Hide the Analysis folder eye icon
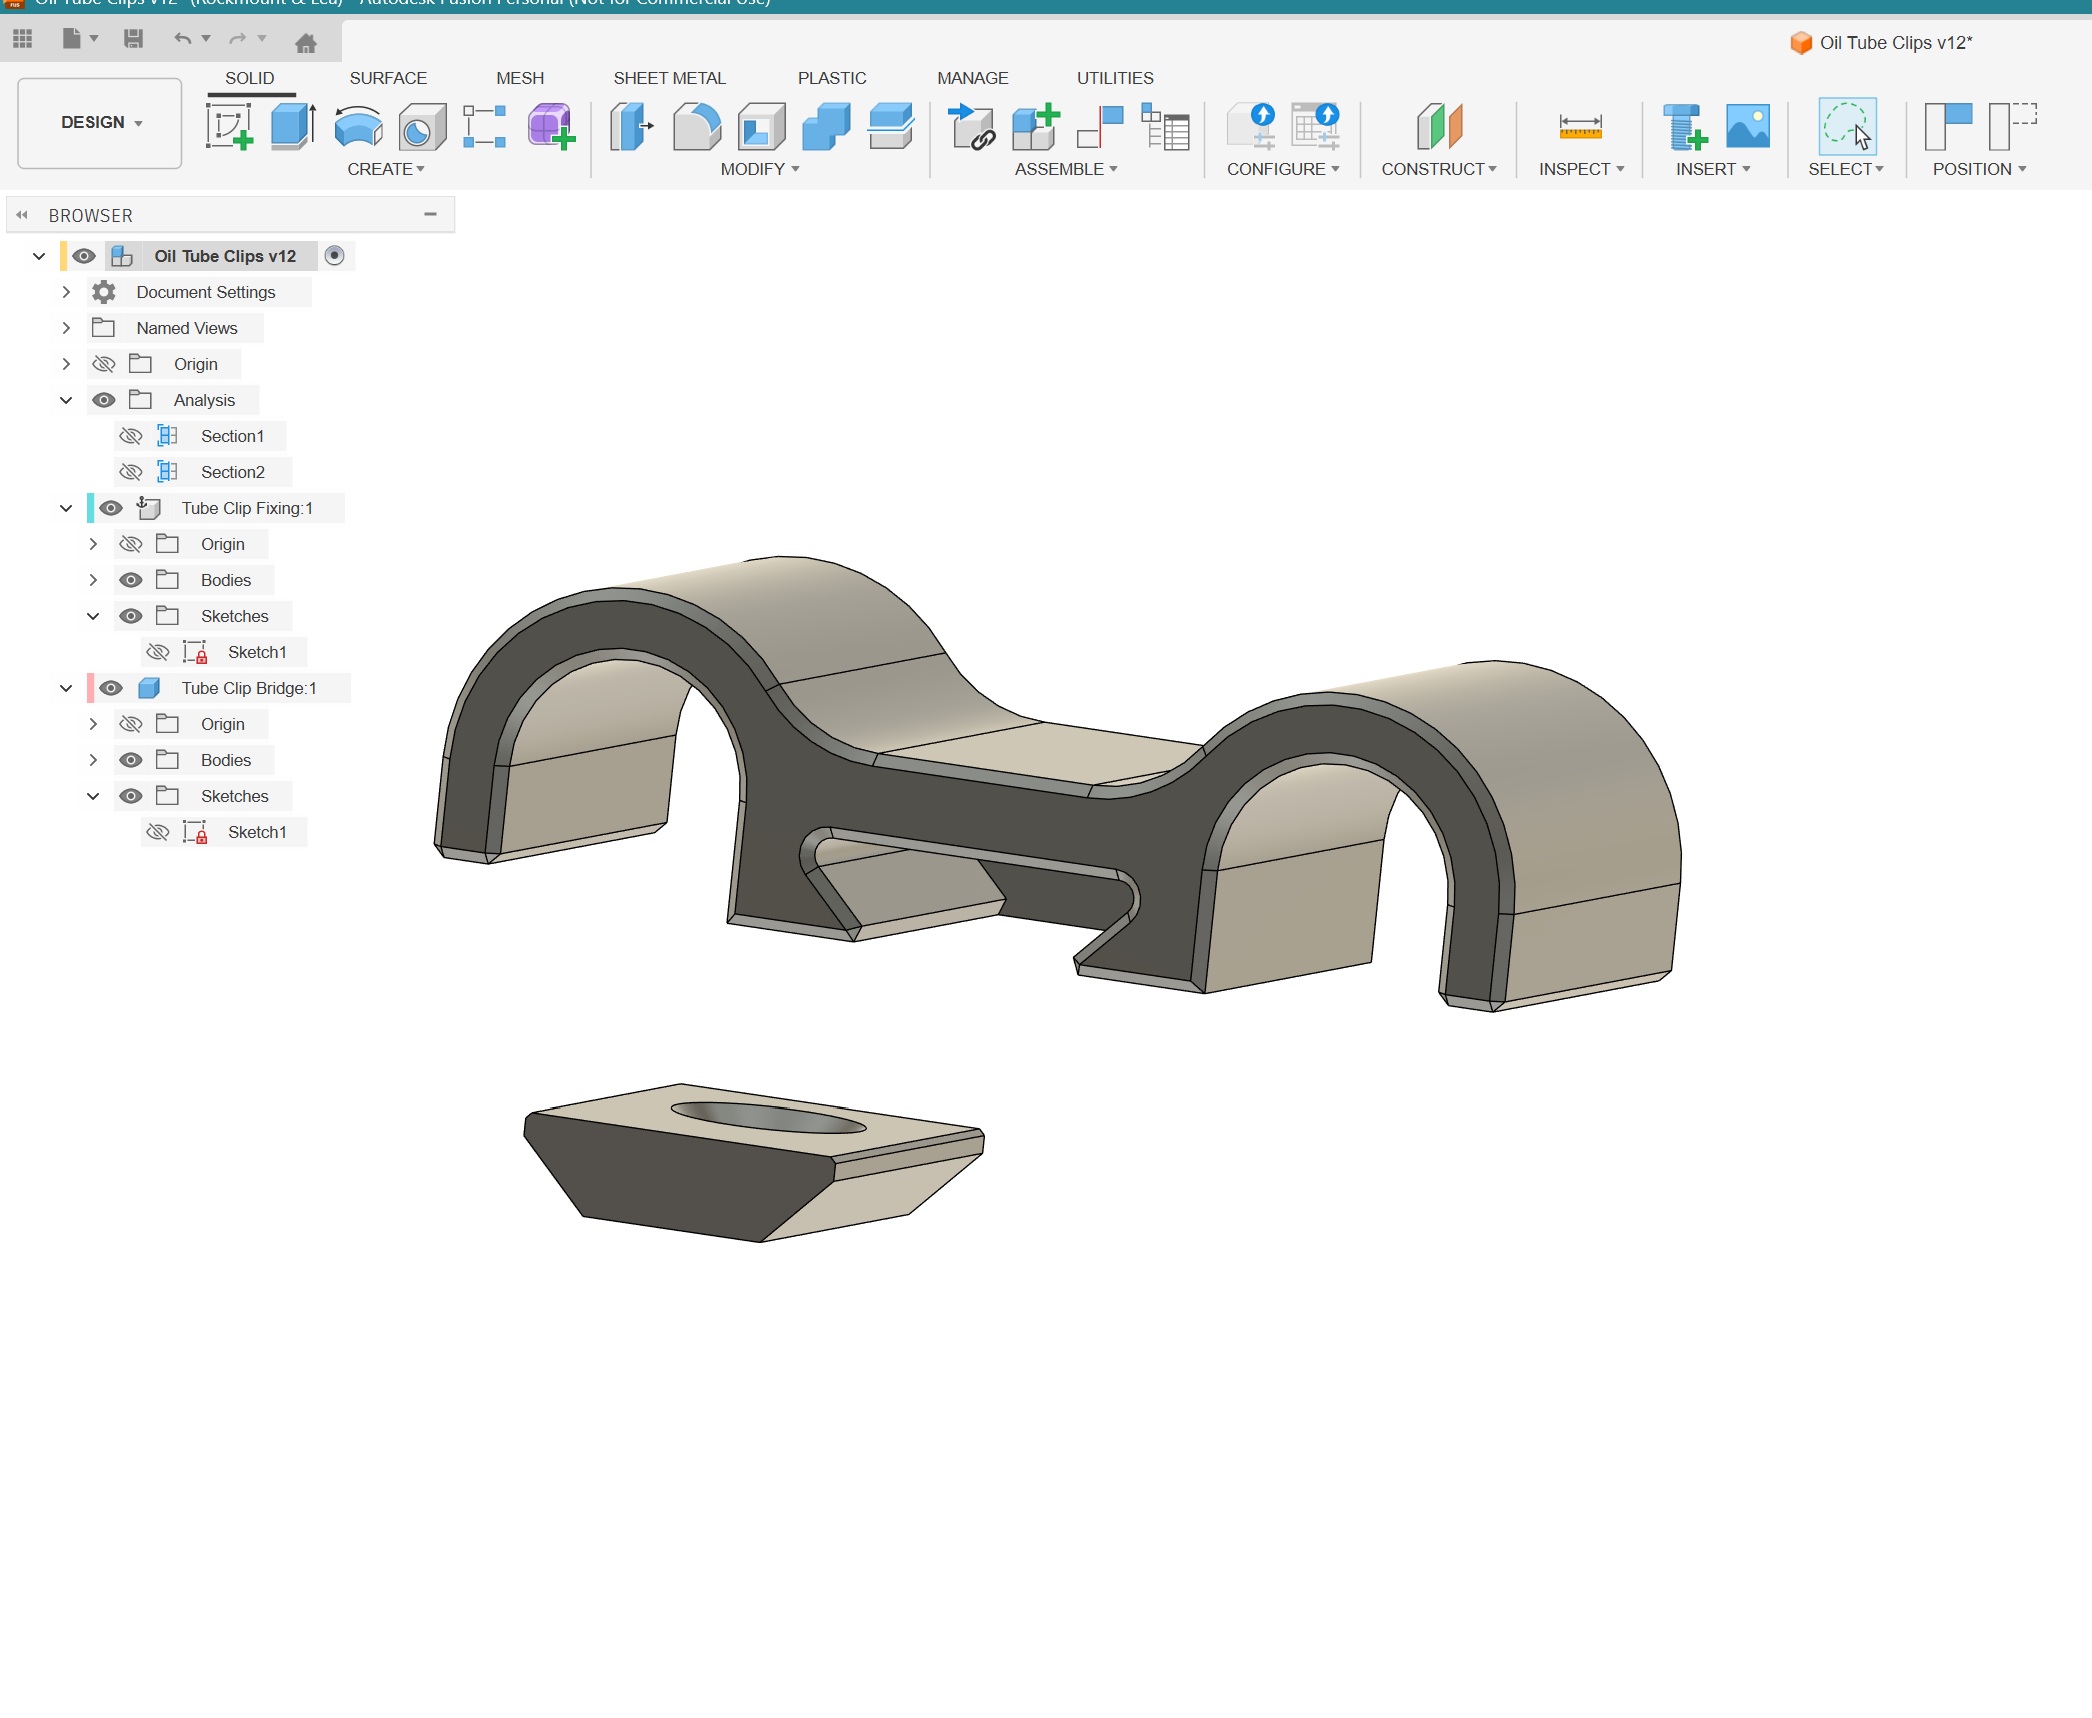 pos(103,400)
